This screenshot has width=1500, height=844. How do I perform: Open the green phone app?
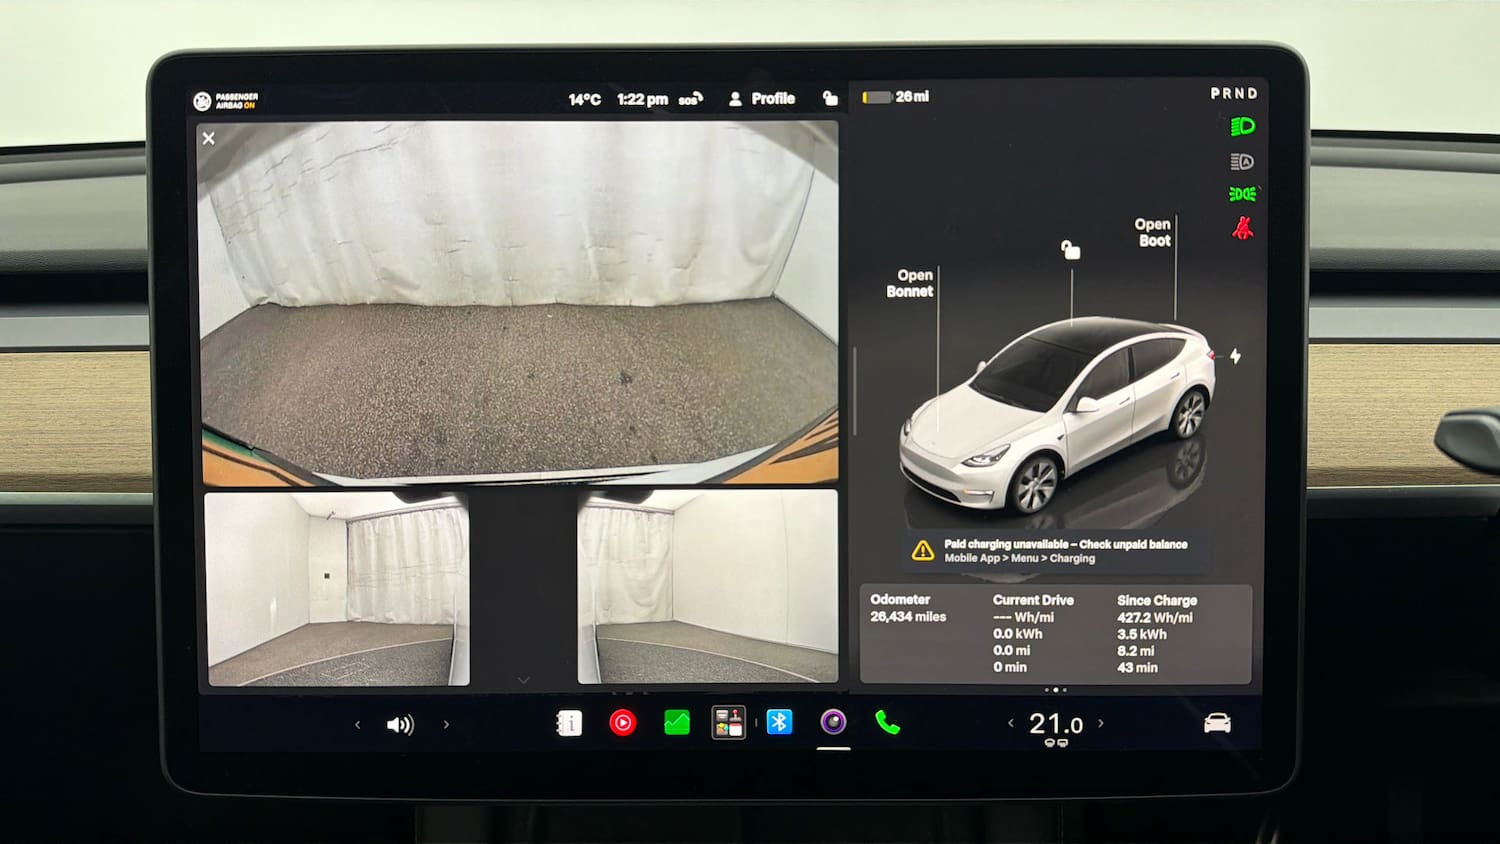tap(887, 722)
